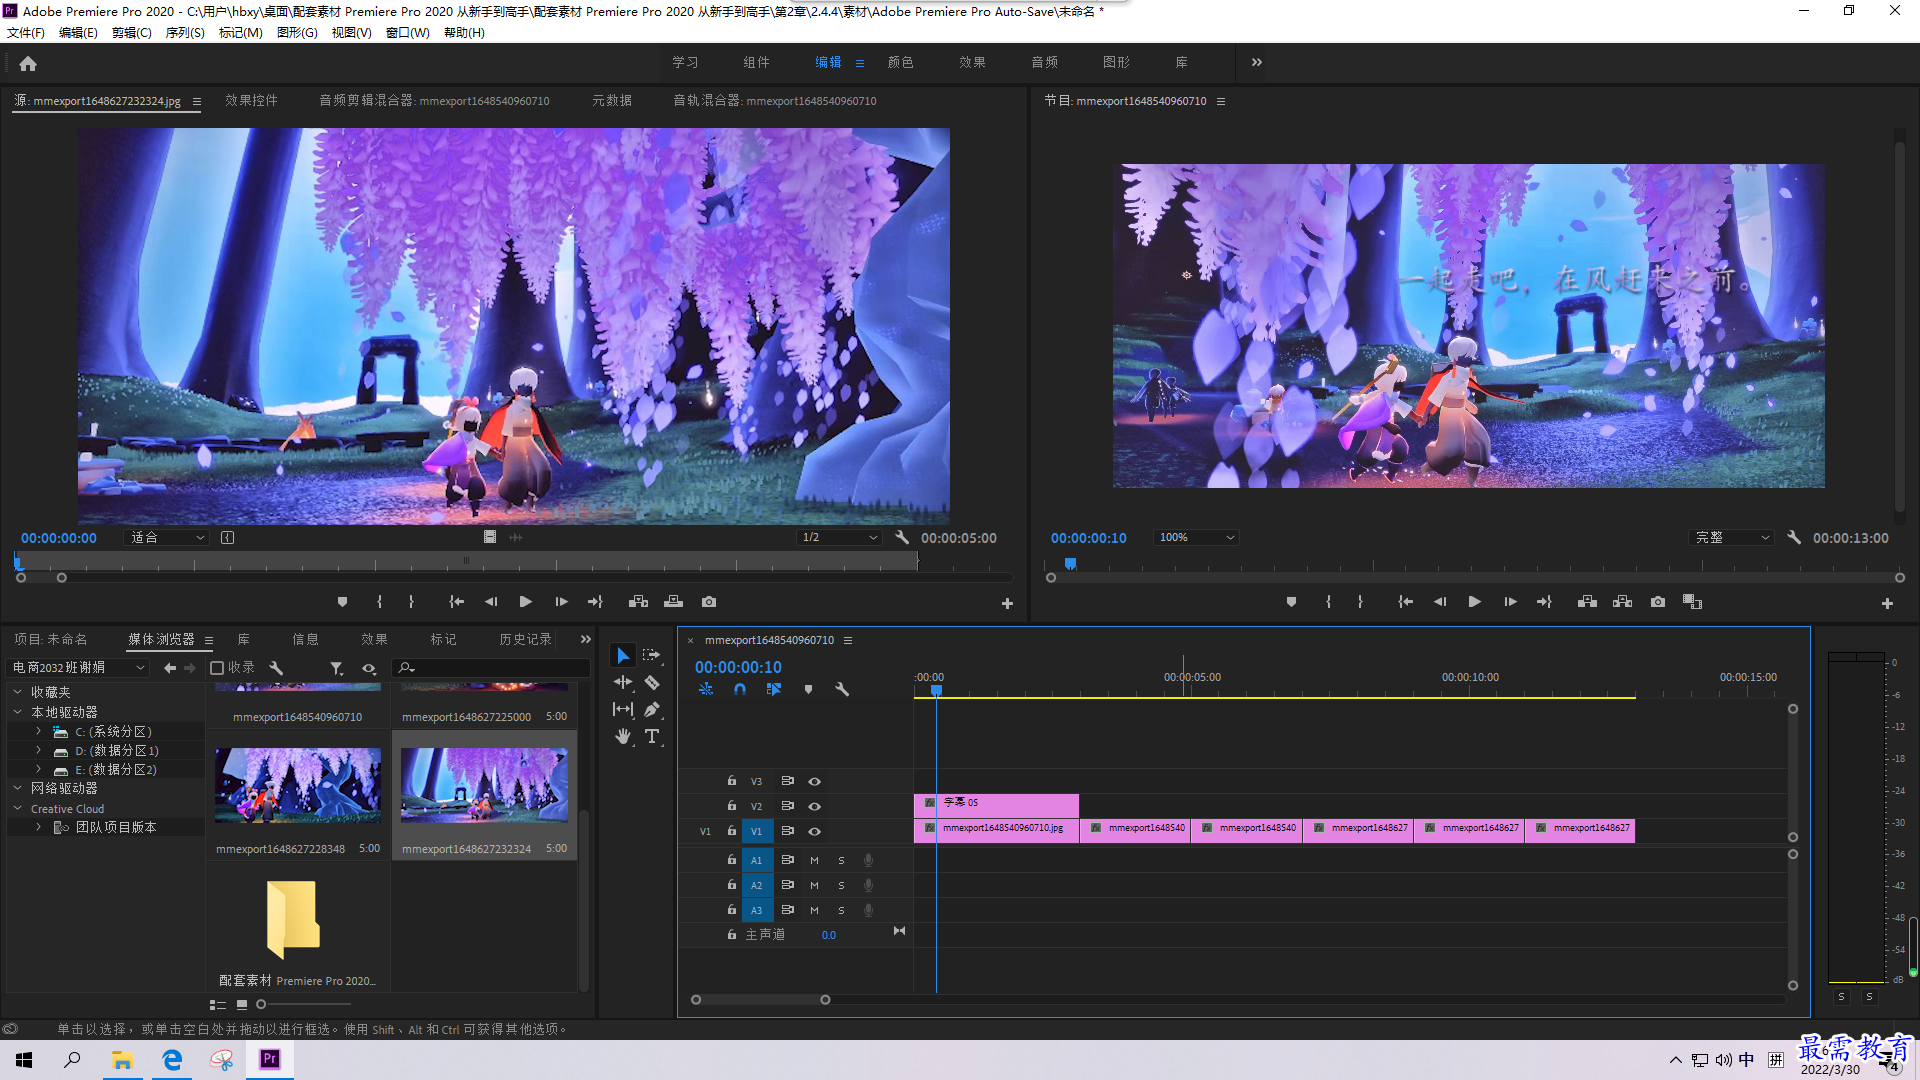Switch to 学习 workspace
Screen dimensions: 1920x1080
(x=685, y=62)
